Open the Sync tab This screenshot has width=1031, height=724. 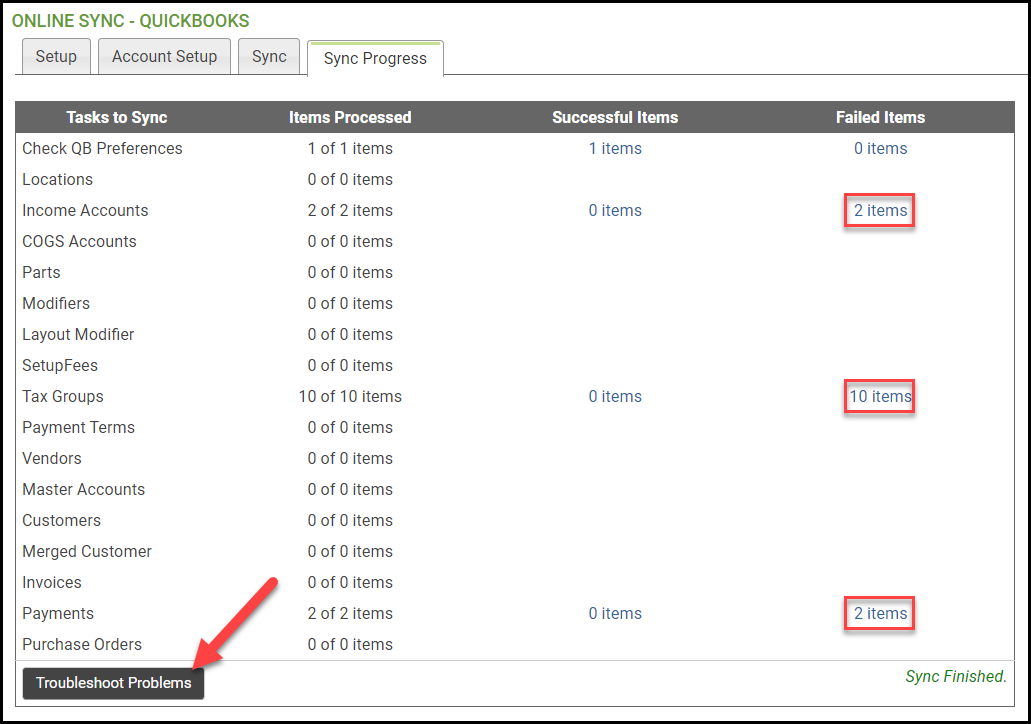click(x=269, y=57)
